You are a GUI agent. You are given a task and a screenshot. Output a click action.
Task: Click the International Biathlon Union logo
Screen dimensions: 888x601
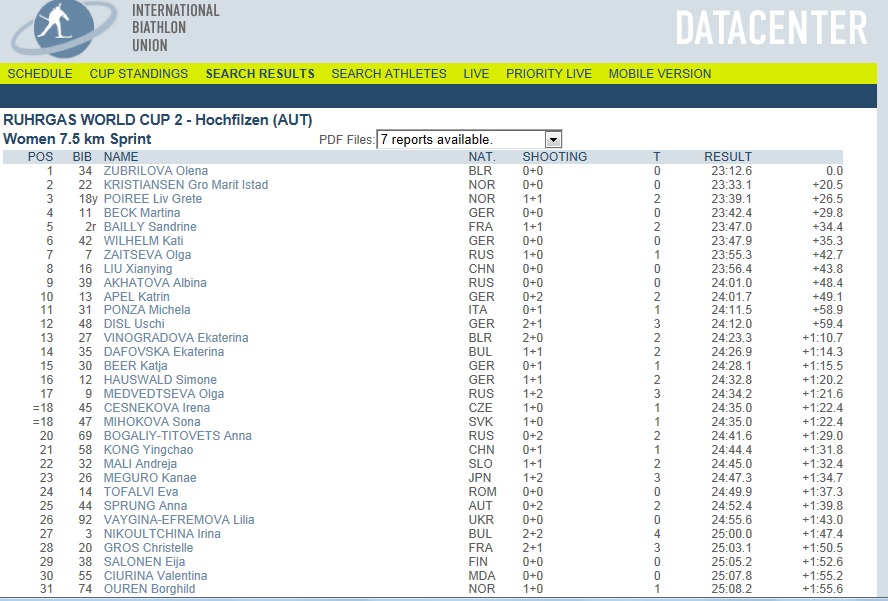(63, 28)
